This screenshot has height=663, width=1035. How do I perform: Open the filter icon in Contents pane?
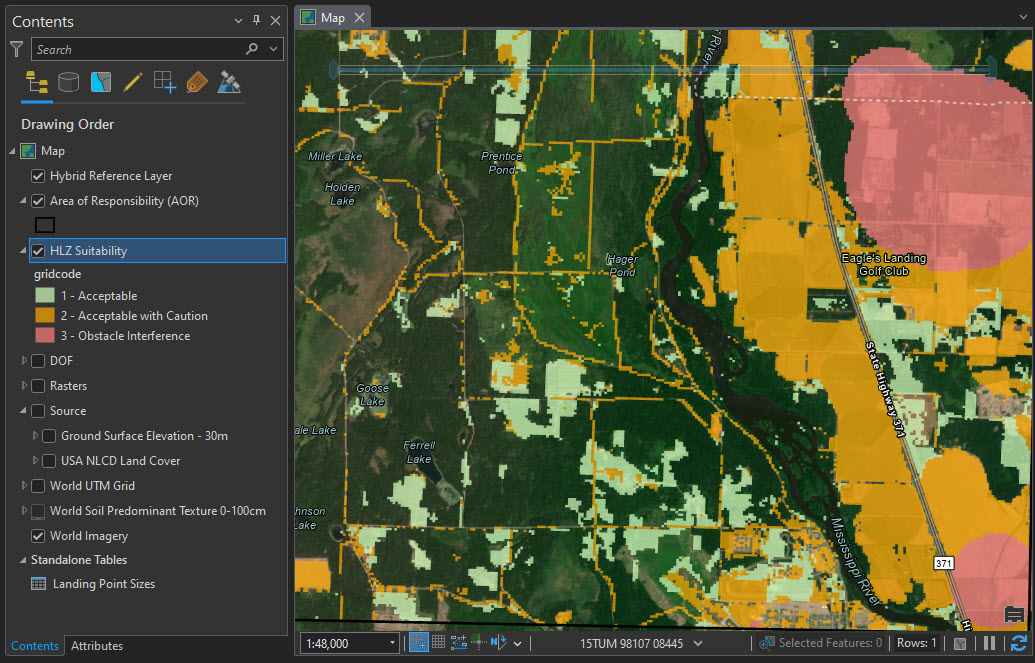(16, 48)
